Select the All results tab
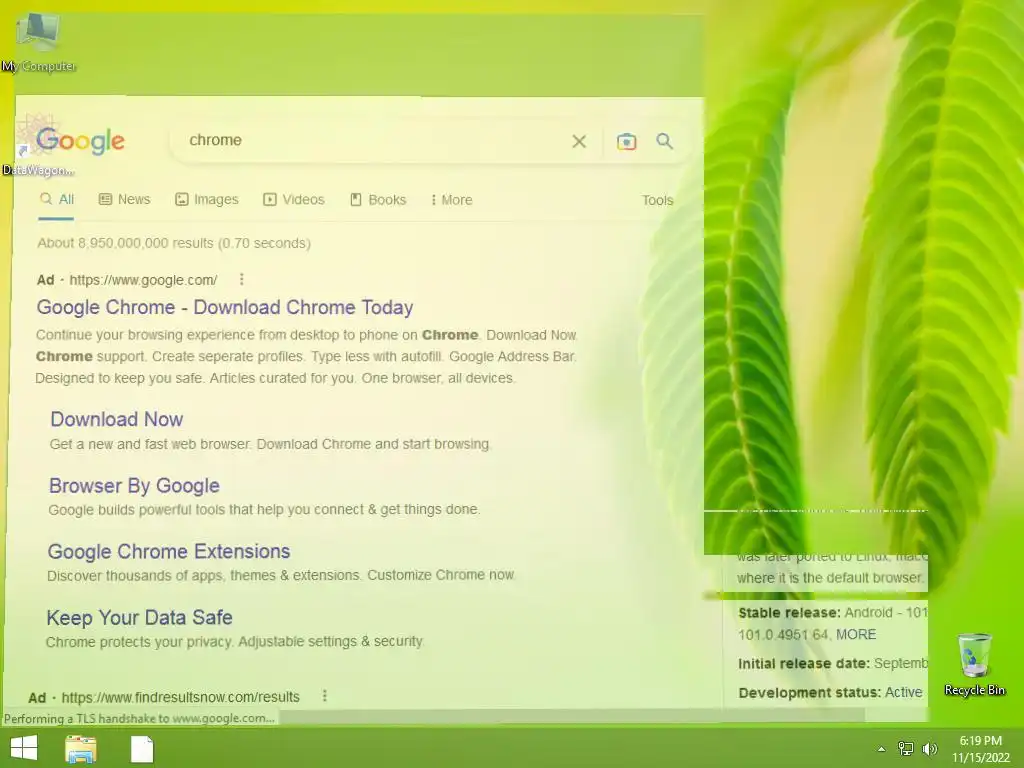1024x768 pixels. (57, 199)
